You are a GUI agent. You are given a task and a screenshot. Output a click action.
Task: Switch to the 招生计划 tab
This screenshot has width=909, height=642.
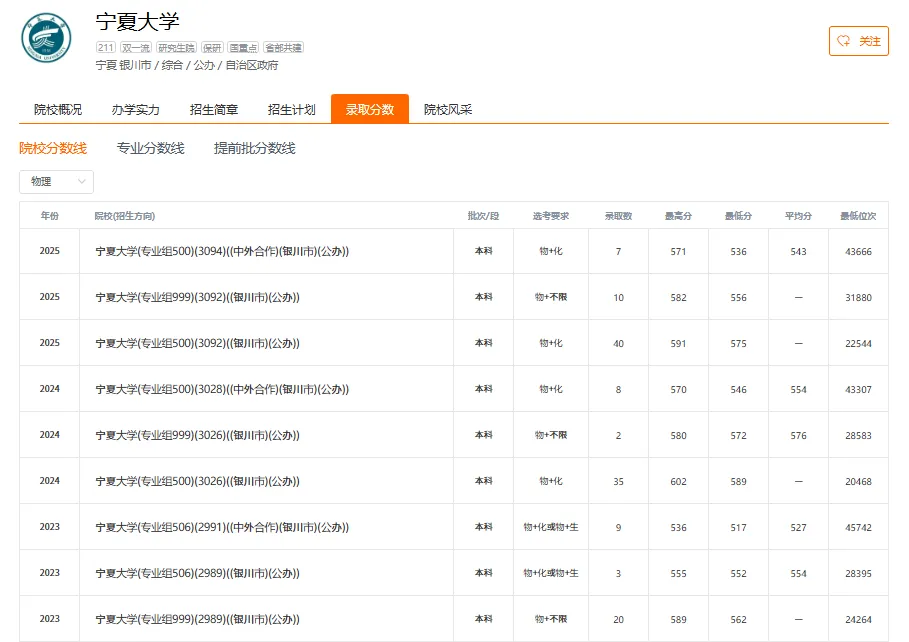292,109
